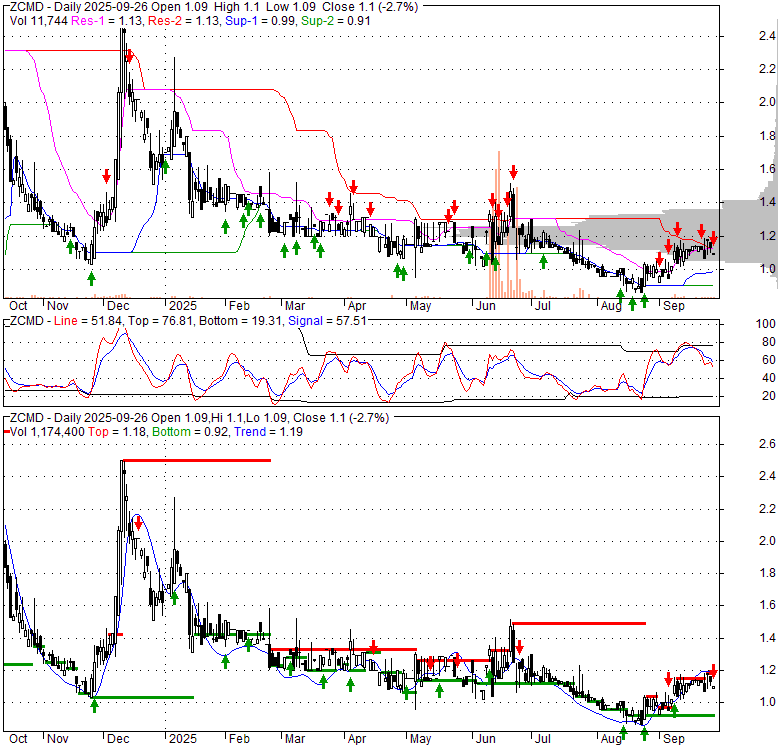
Task: Click the red down arrow above June peak, top chart
Action: pyautogui.click(x=513, y=173)
